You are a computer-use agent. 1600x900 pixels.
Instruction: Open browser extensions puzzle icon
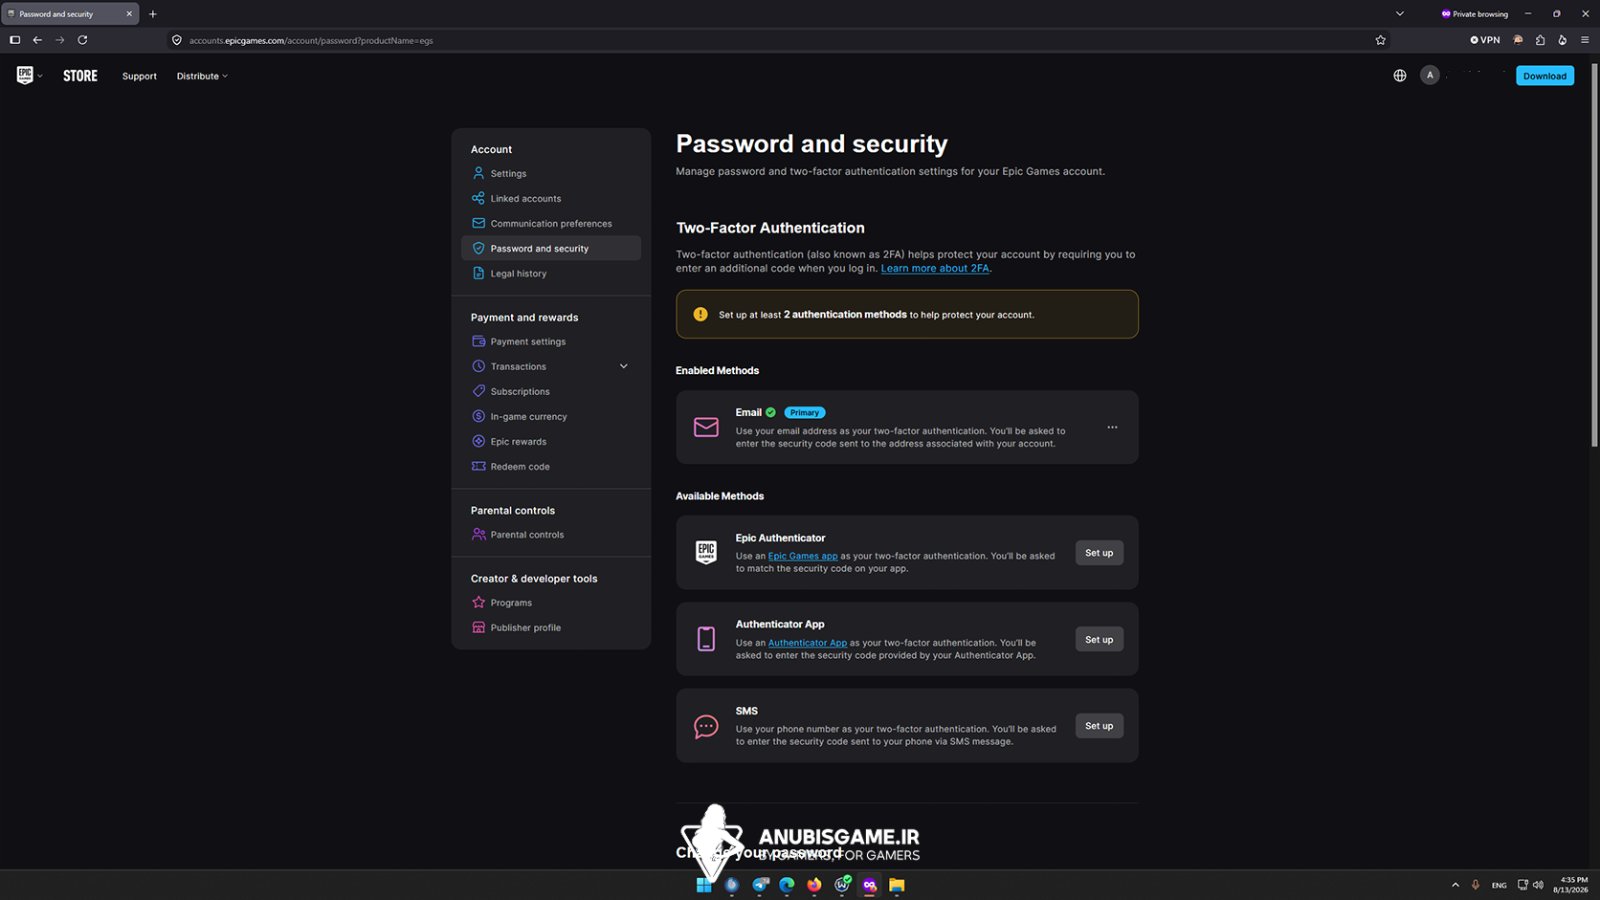[1540, 40]
